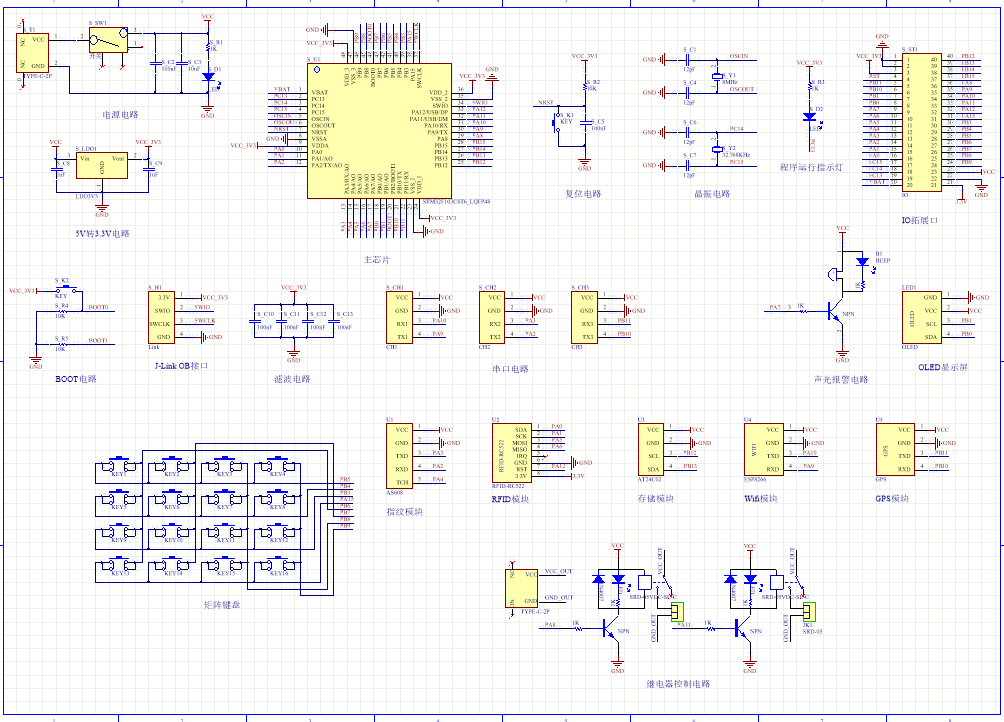Select the AT24C02 storage module U3
1004x722 pixels.
653,448
